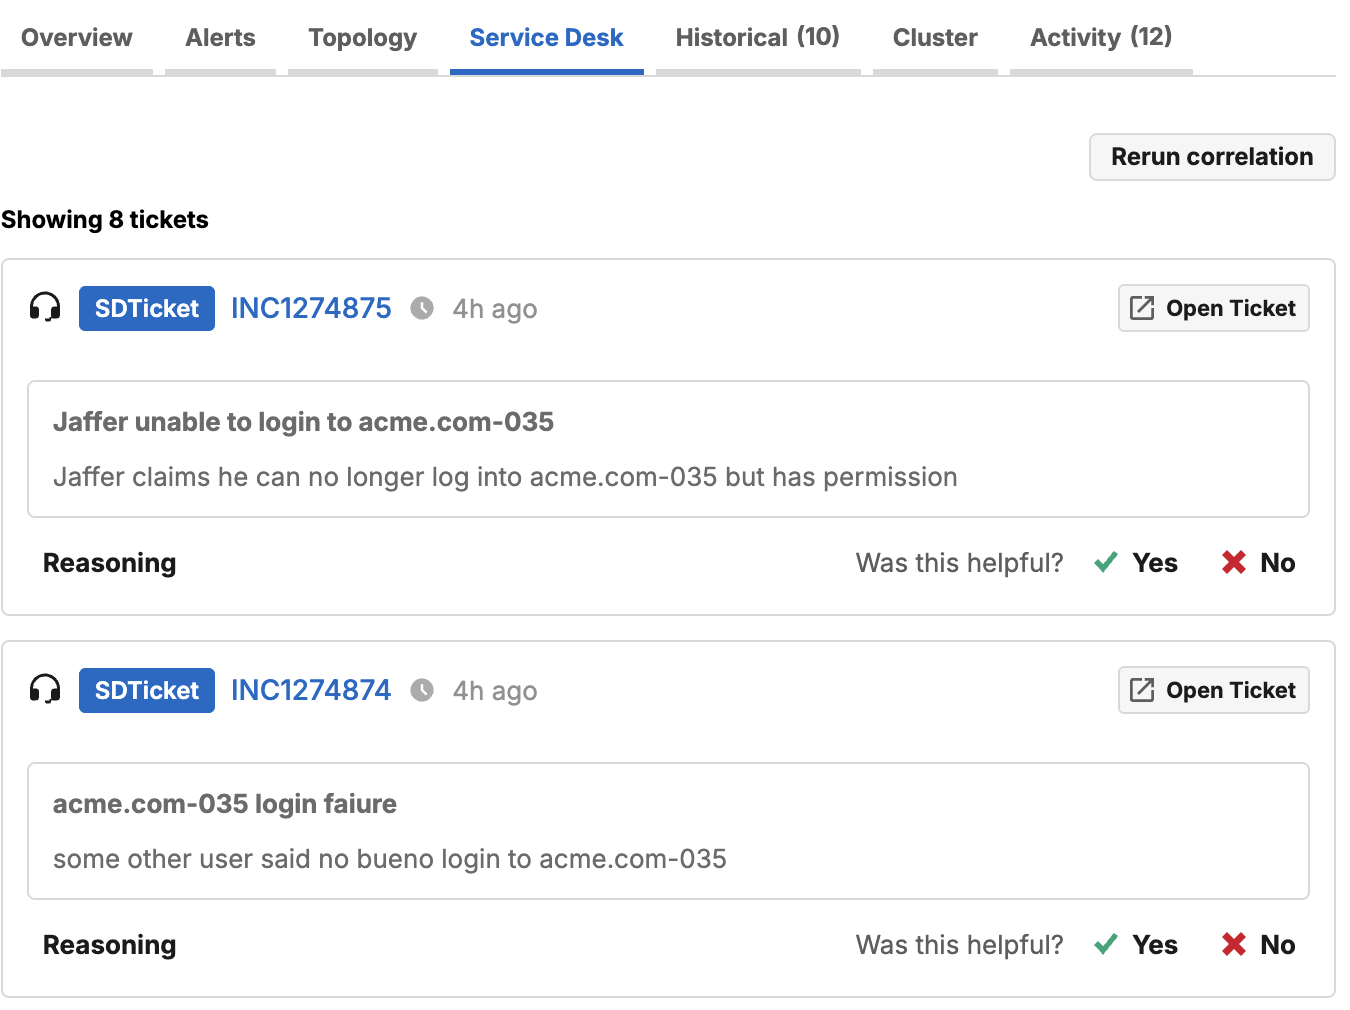Click the green checkmark icon on ticket INC1274875
The height and width of the screenshot is (1010, 1350).
click(1105, 562)
